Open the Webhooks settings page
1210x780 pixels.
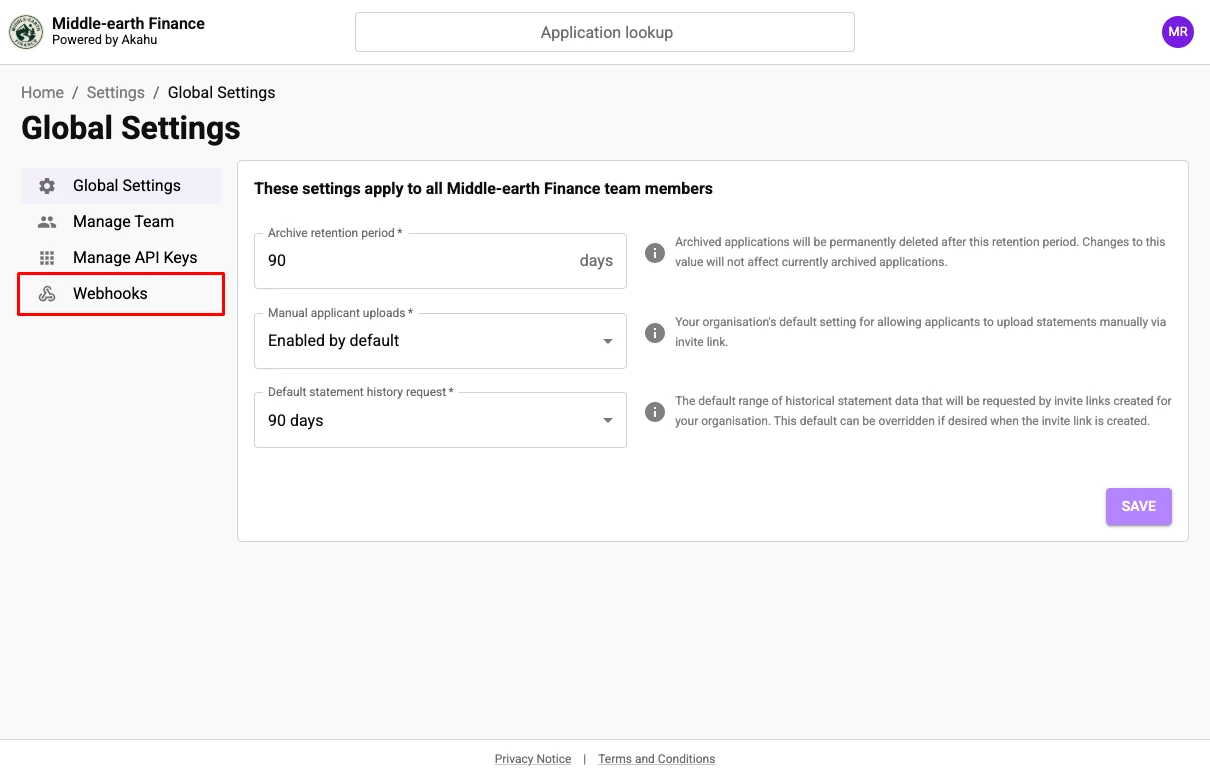click(121, 294)
